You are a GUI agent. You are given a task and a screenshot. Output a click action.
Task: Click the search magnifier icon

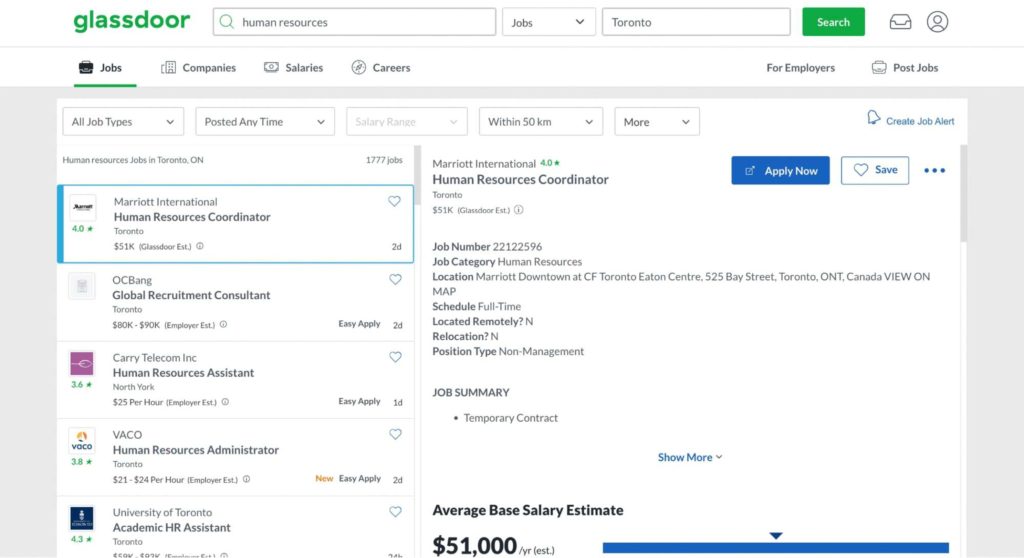(227, 22)
